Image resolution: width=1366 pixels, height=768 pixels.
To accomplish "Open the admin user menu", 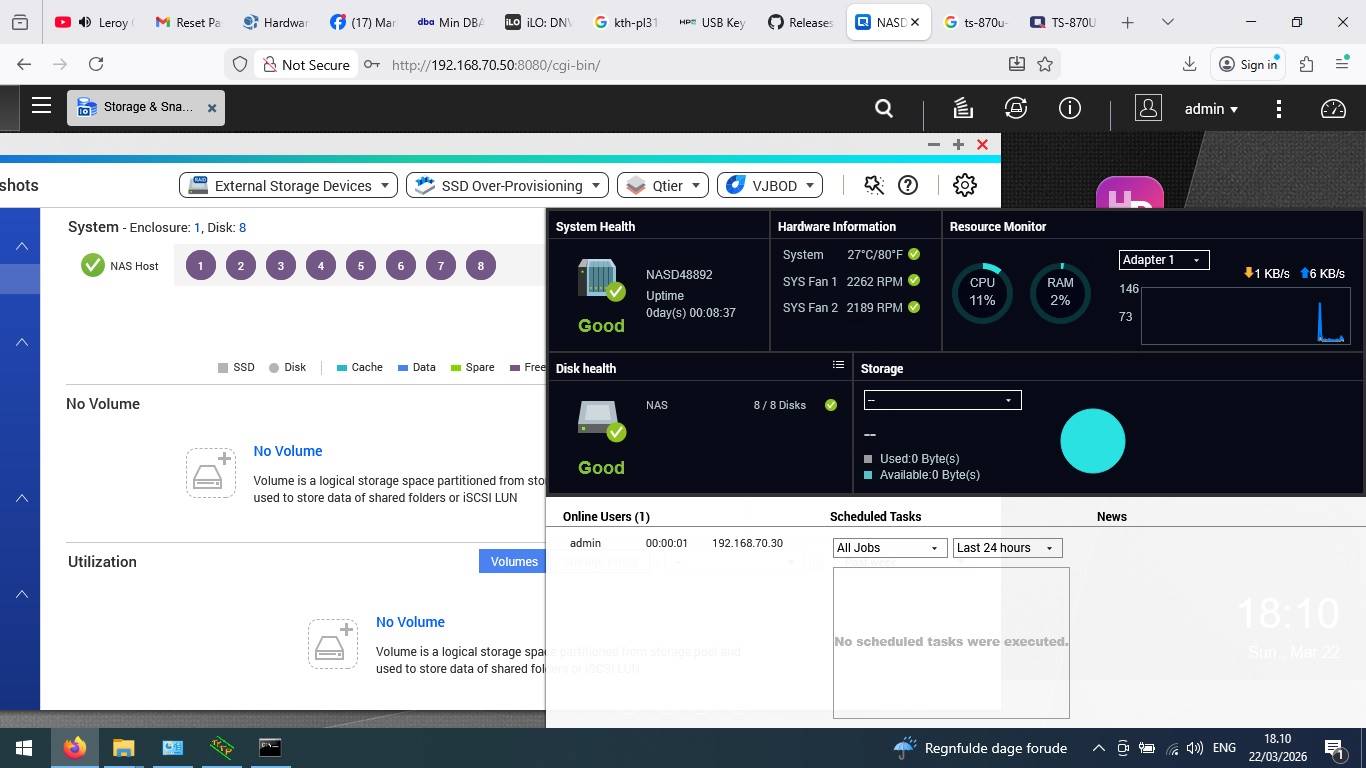I will [1210, 109].
